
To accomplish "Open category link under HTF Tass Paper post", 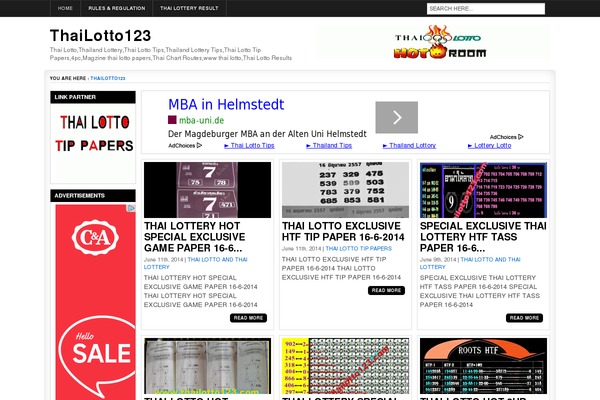I will (x=470, y=263).
